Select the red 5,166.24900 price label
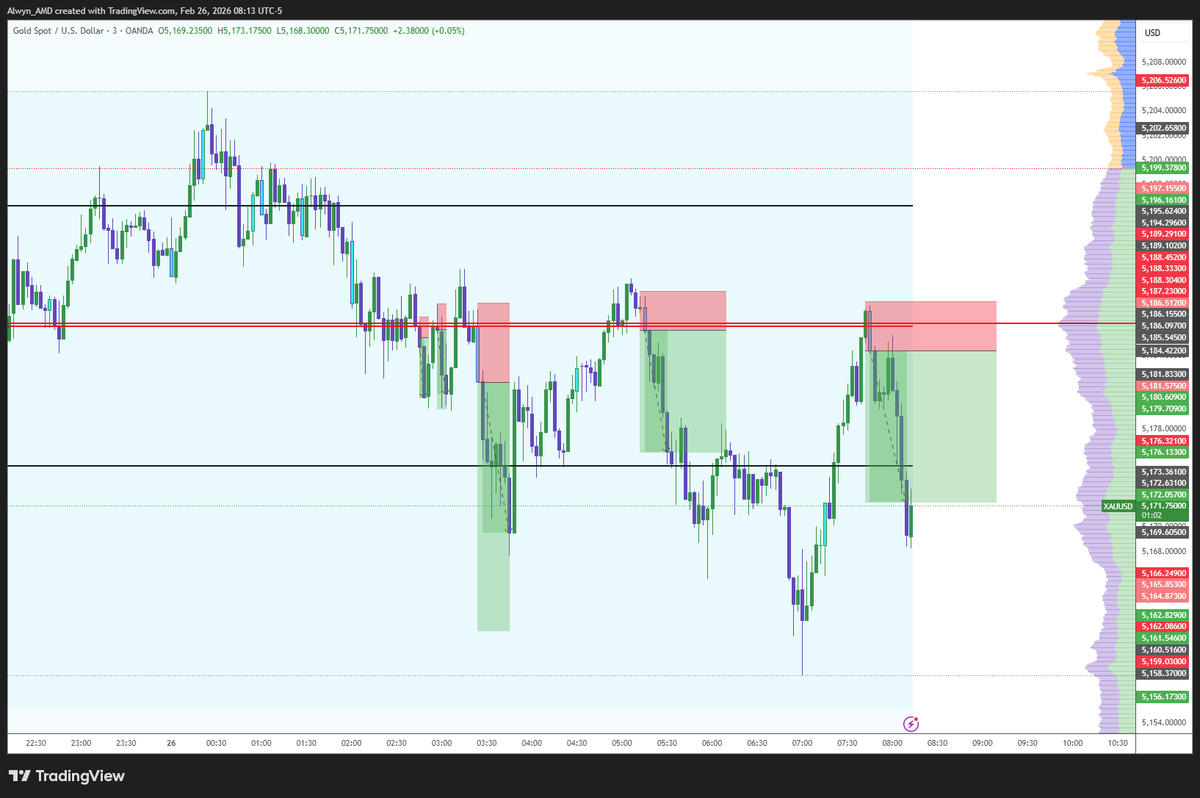 (1163, 572)
